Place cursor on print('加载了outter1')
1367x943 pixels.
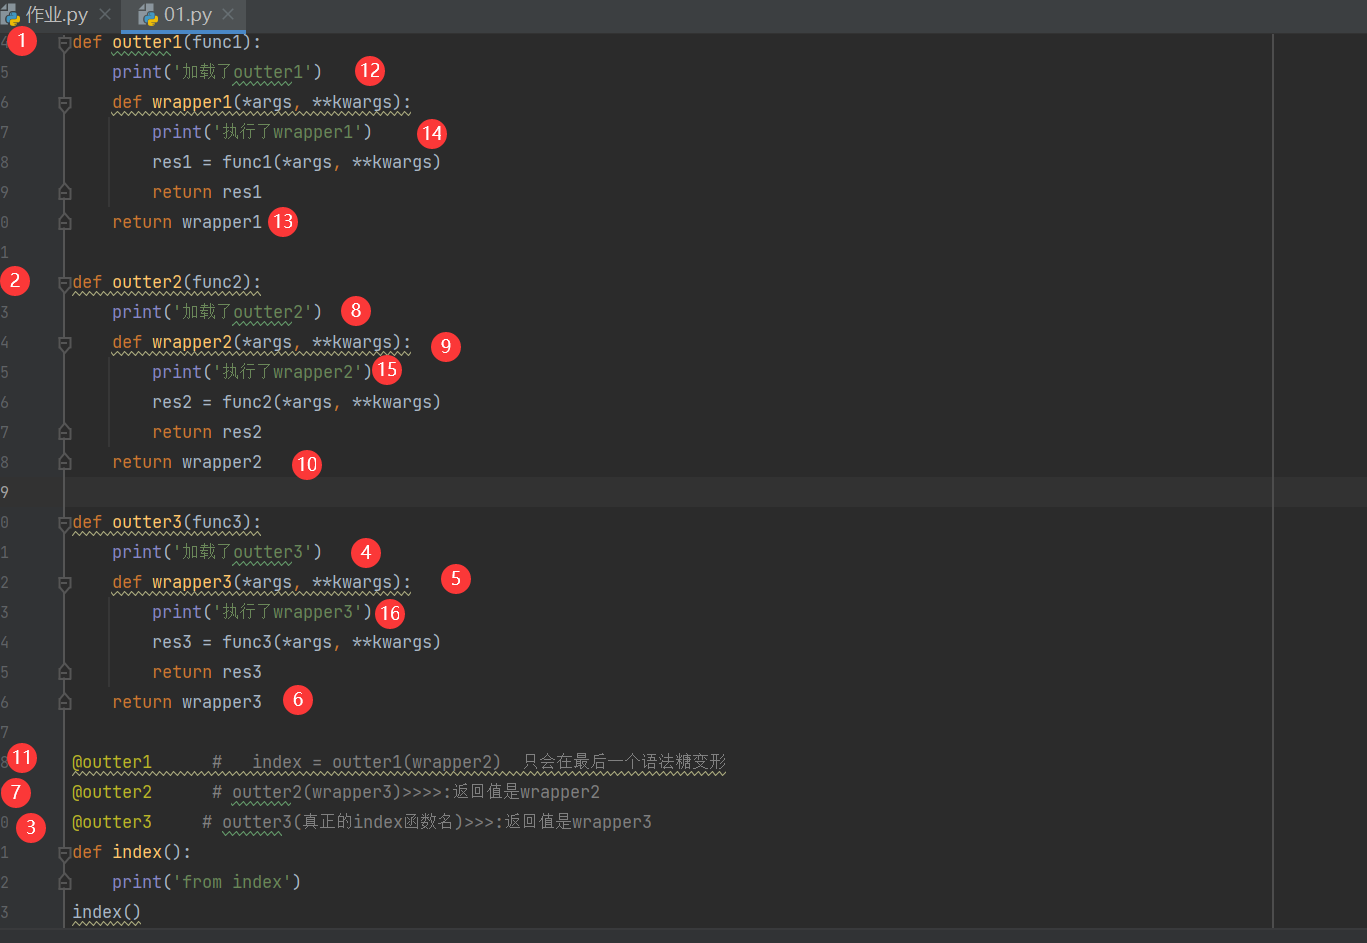217,72
